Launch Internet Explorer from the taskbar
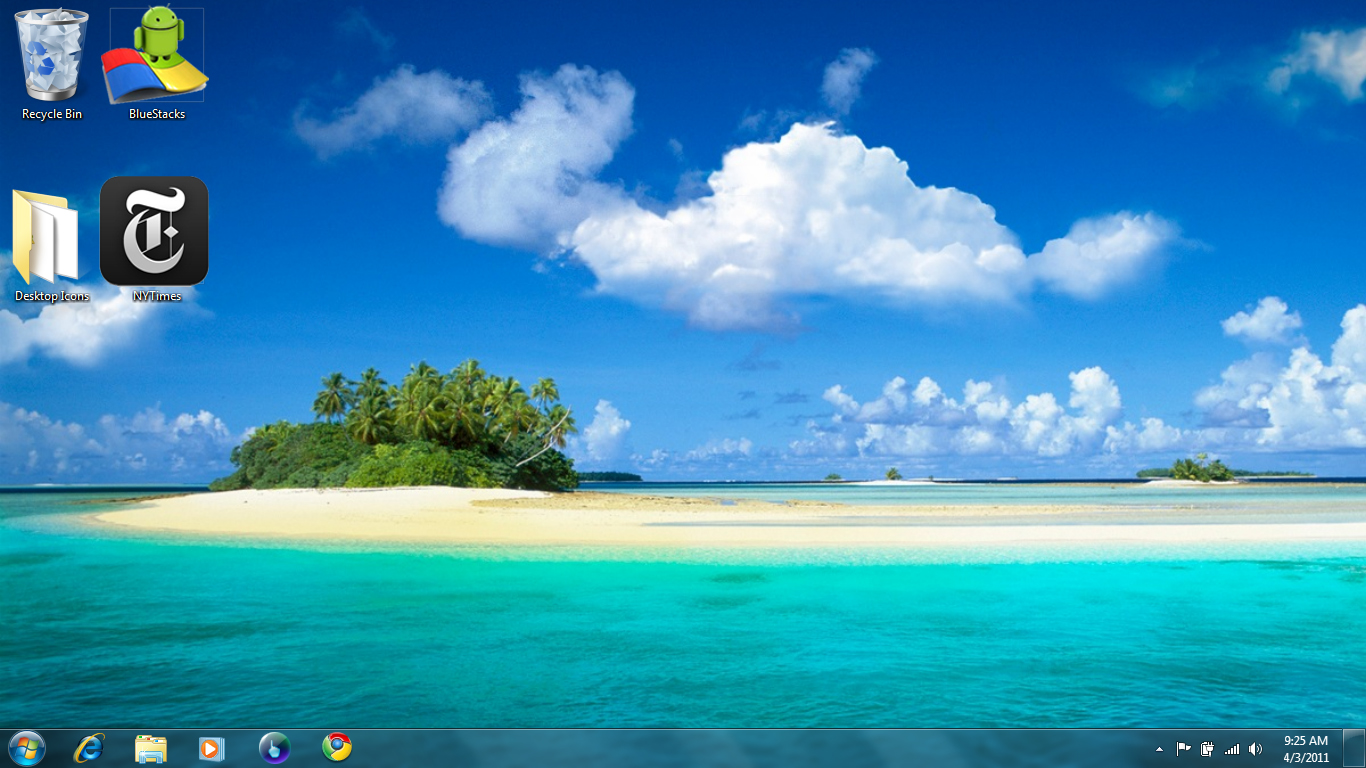 (x=89, y=748)
